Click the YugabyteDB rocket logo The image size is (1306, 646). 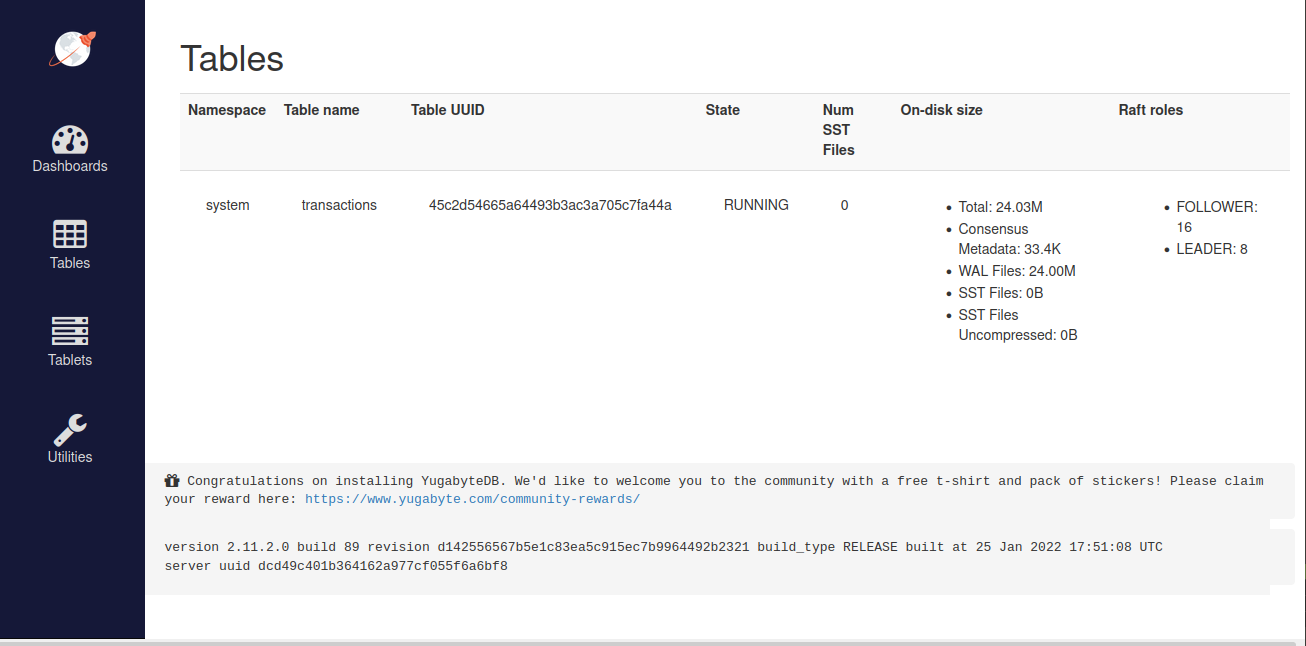(71, 47)
